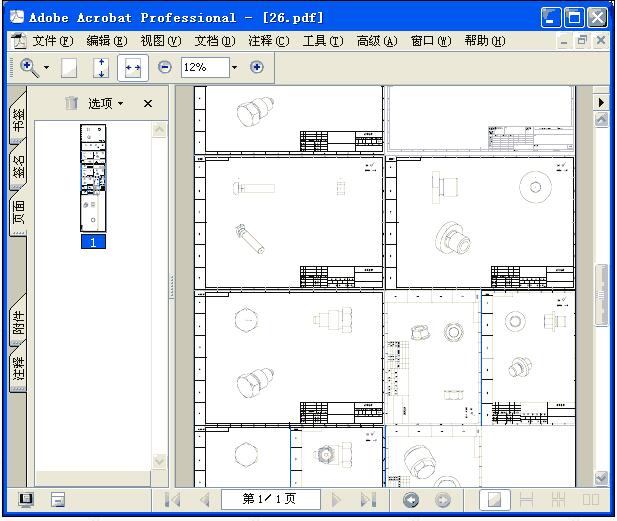Open the 工具 menu
The width and height of the screenshot is (617, 521).
[x=322, y=41]
